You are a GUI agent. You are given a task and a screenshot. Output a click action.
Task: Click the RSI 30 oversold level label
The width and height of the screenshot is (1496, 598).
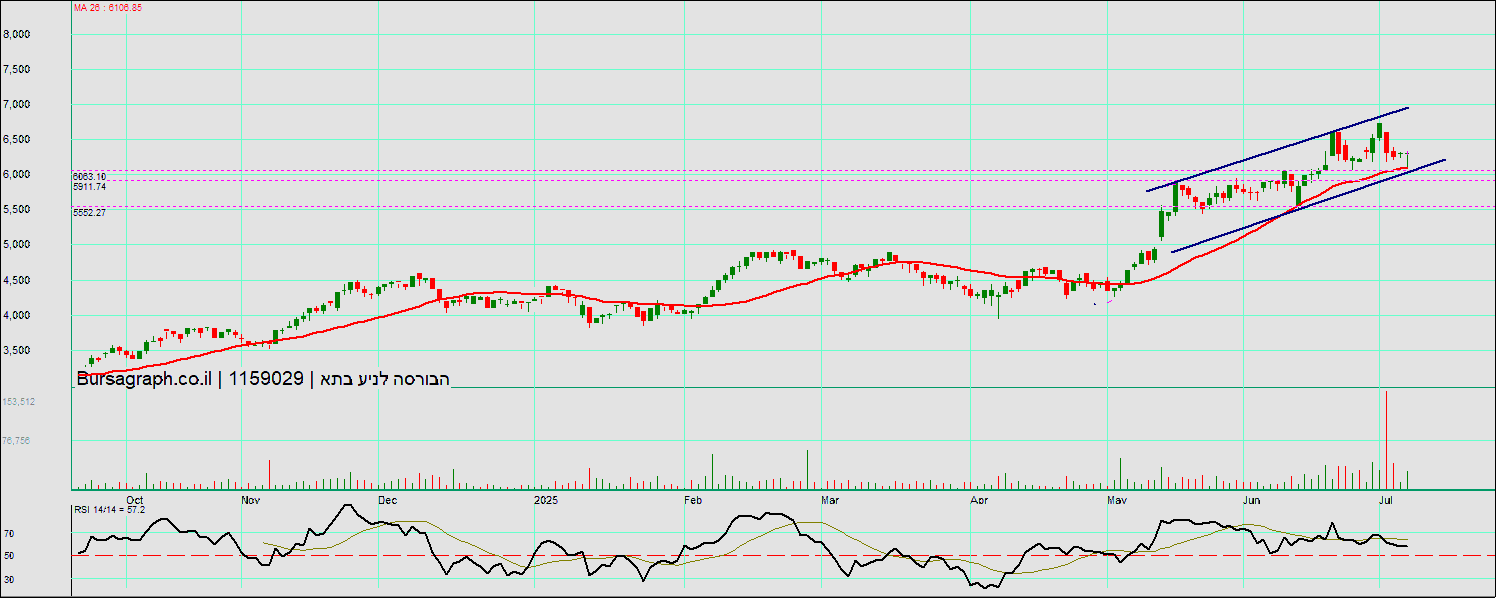(x=9, y=579)
